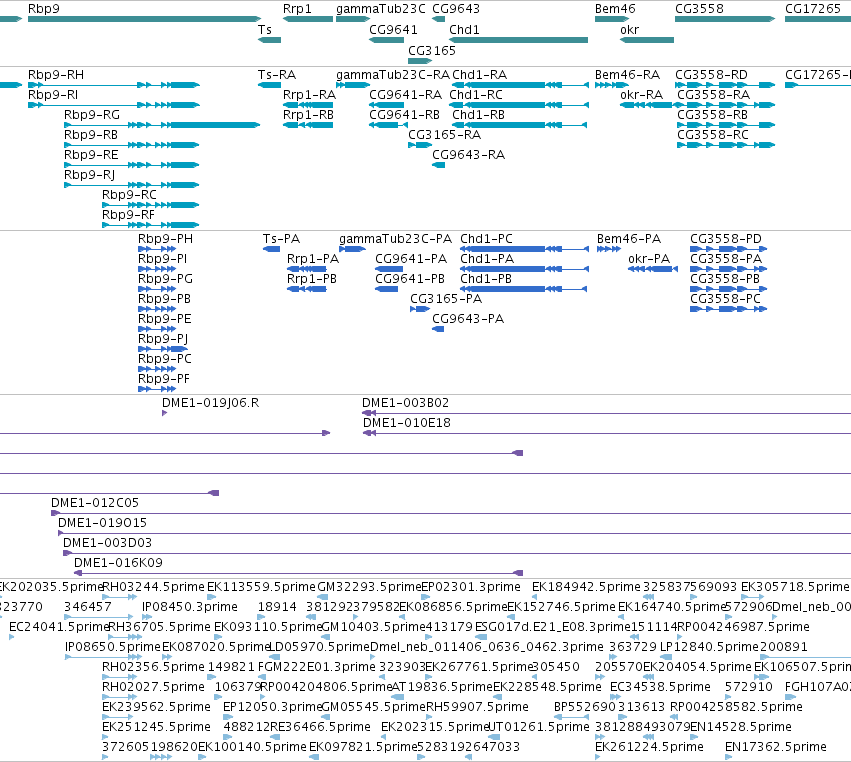Select clone DME1-019J06.R label
Viewport: 851px width, 762px height.
[x=211, y=403]
